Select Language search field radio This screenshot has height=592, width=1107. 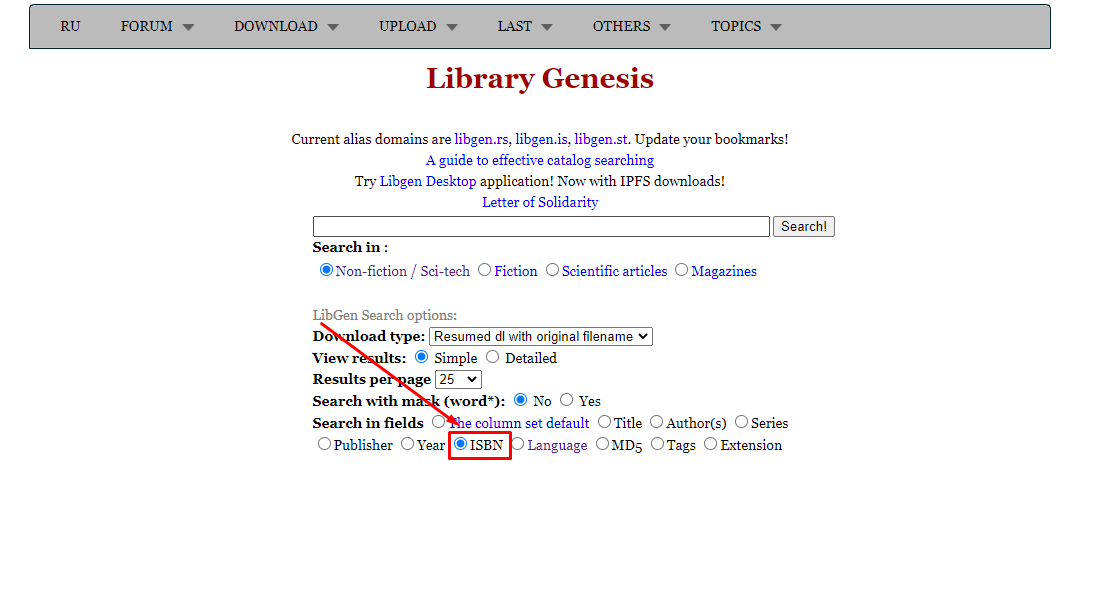tap(517, 444)
